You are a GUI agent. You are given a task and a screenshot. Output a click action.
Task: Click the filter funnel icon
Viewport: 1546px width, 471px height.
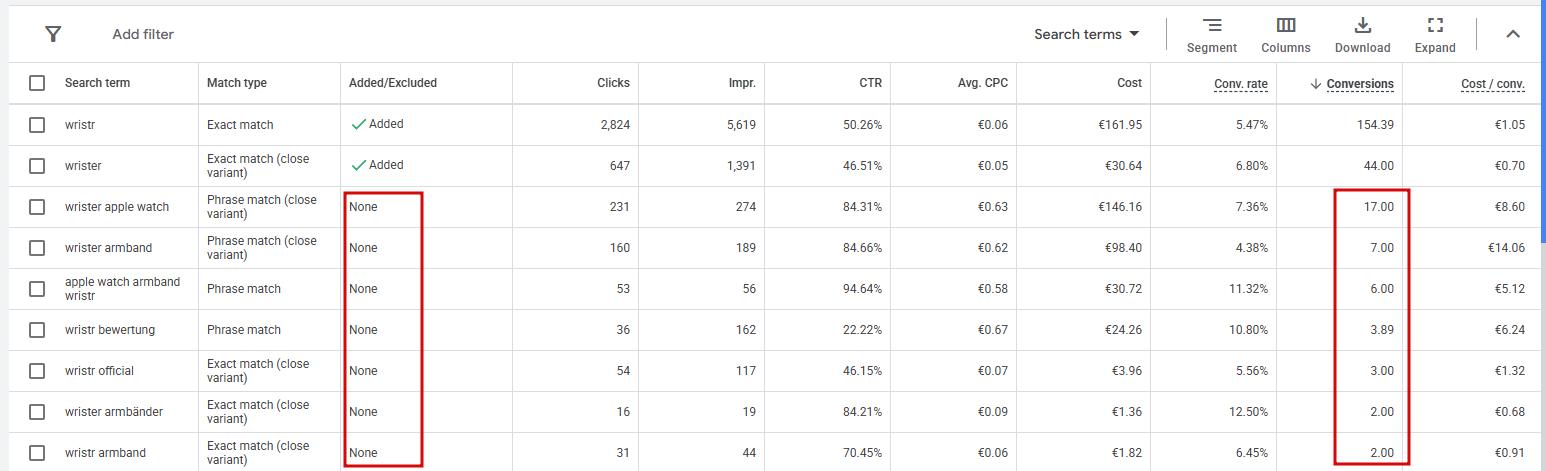[x=54, y=34]
